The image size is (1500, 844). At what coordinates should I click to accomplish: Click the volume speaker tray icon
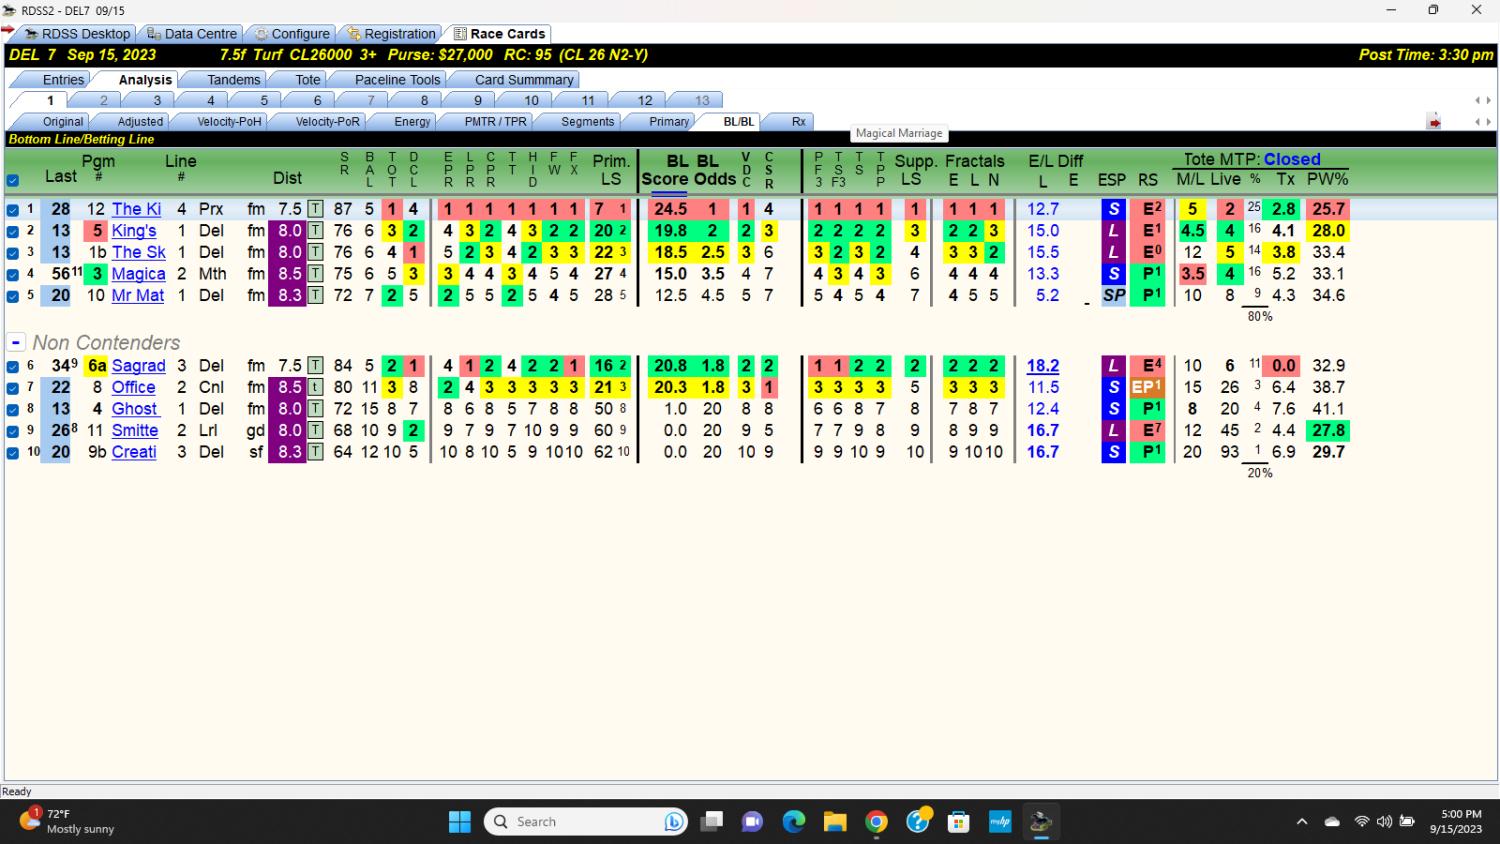[x=1384, y=822]
